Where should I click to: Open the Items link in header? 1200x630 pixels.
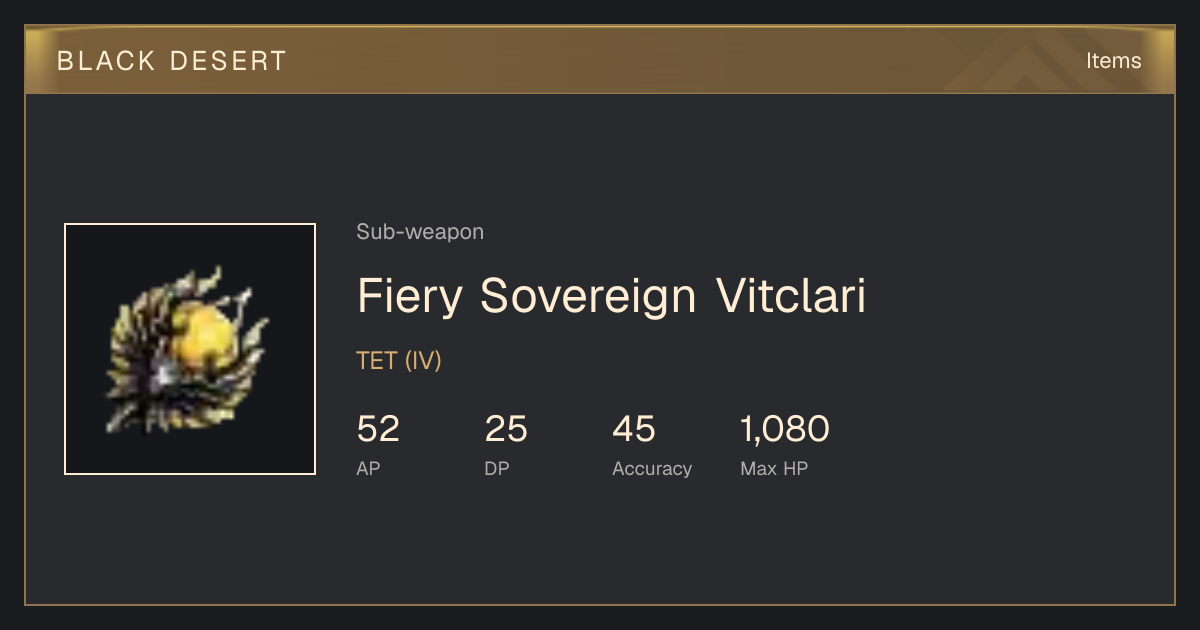[1113, 60]
